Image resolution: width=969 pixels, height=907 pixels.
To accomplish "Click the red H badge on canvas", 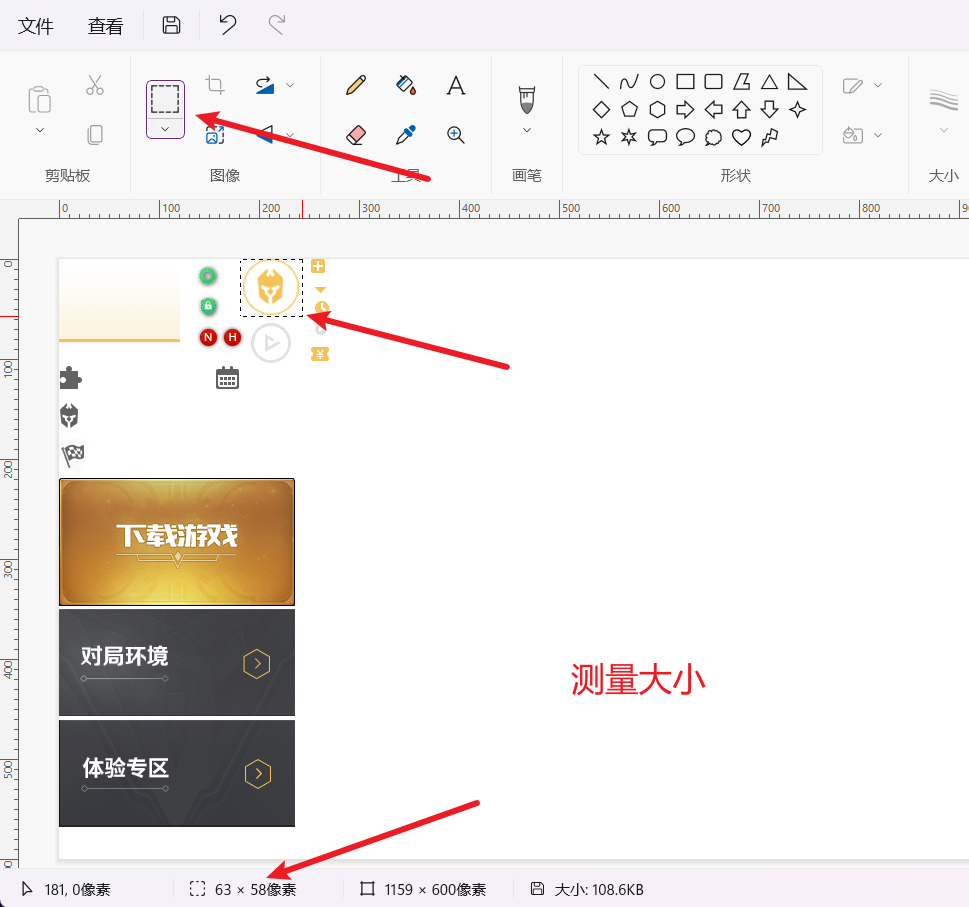I will point(232,337).
